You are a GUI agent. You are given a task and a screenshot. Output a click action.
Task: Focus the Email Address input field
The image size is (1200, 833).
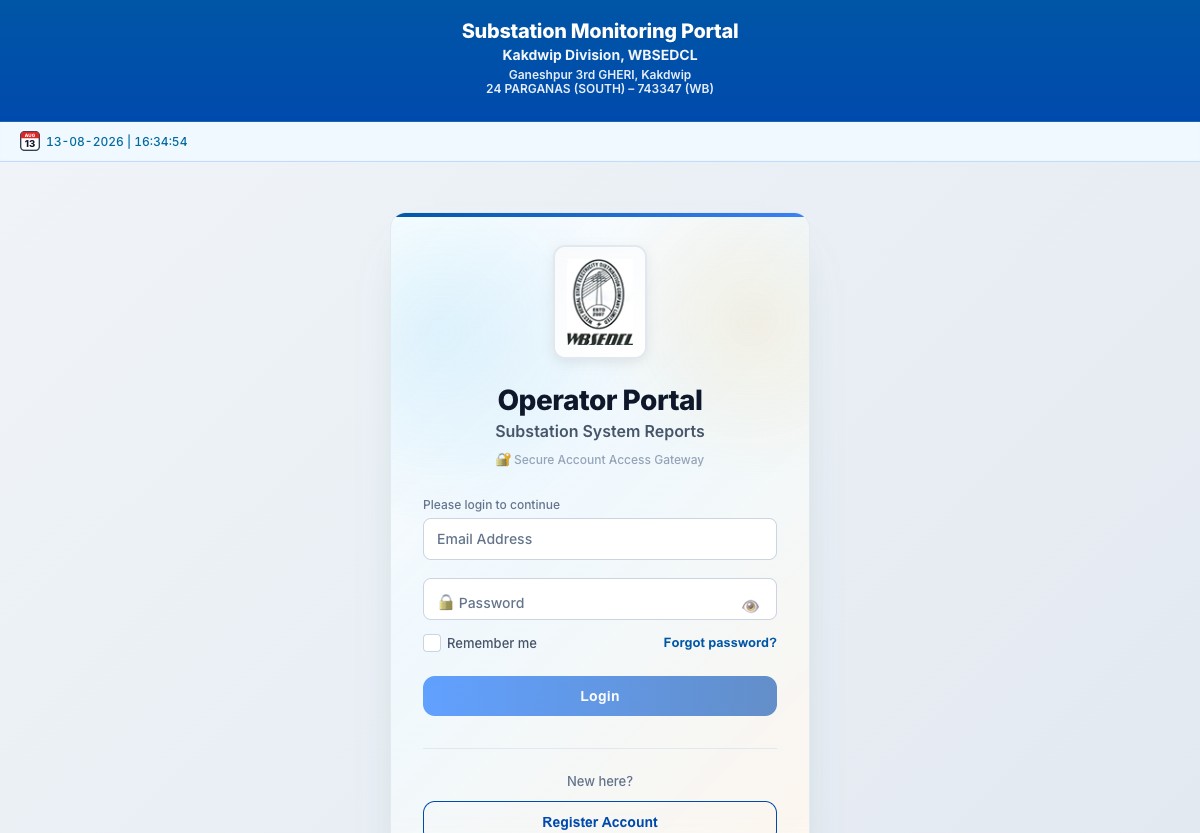click(x=600, y=539)
